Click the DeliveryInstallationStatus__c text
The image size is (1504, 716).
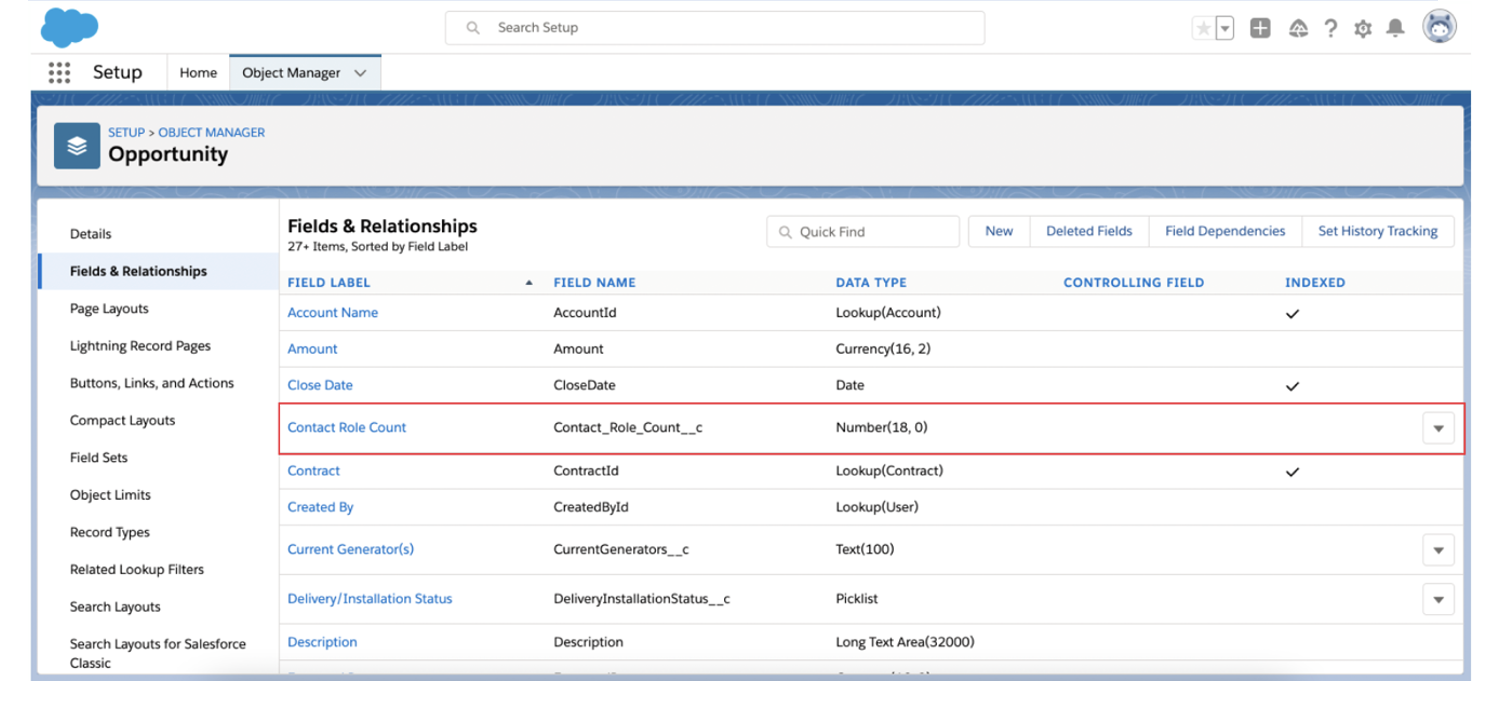click(642, 599)
